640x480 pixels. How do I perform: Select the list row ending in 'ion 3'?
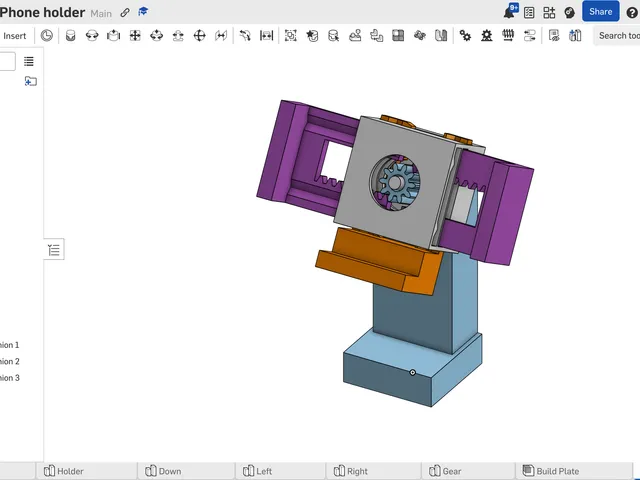pos(10,378)
